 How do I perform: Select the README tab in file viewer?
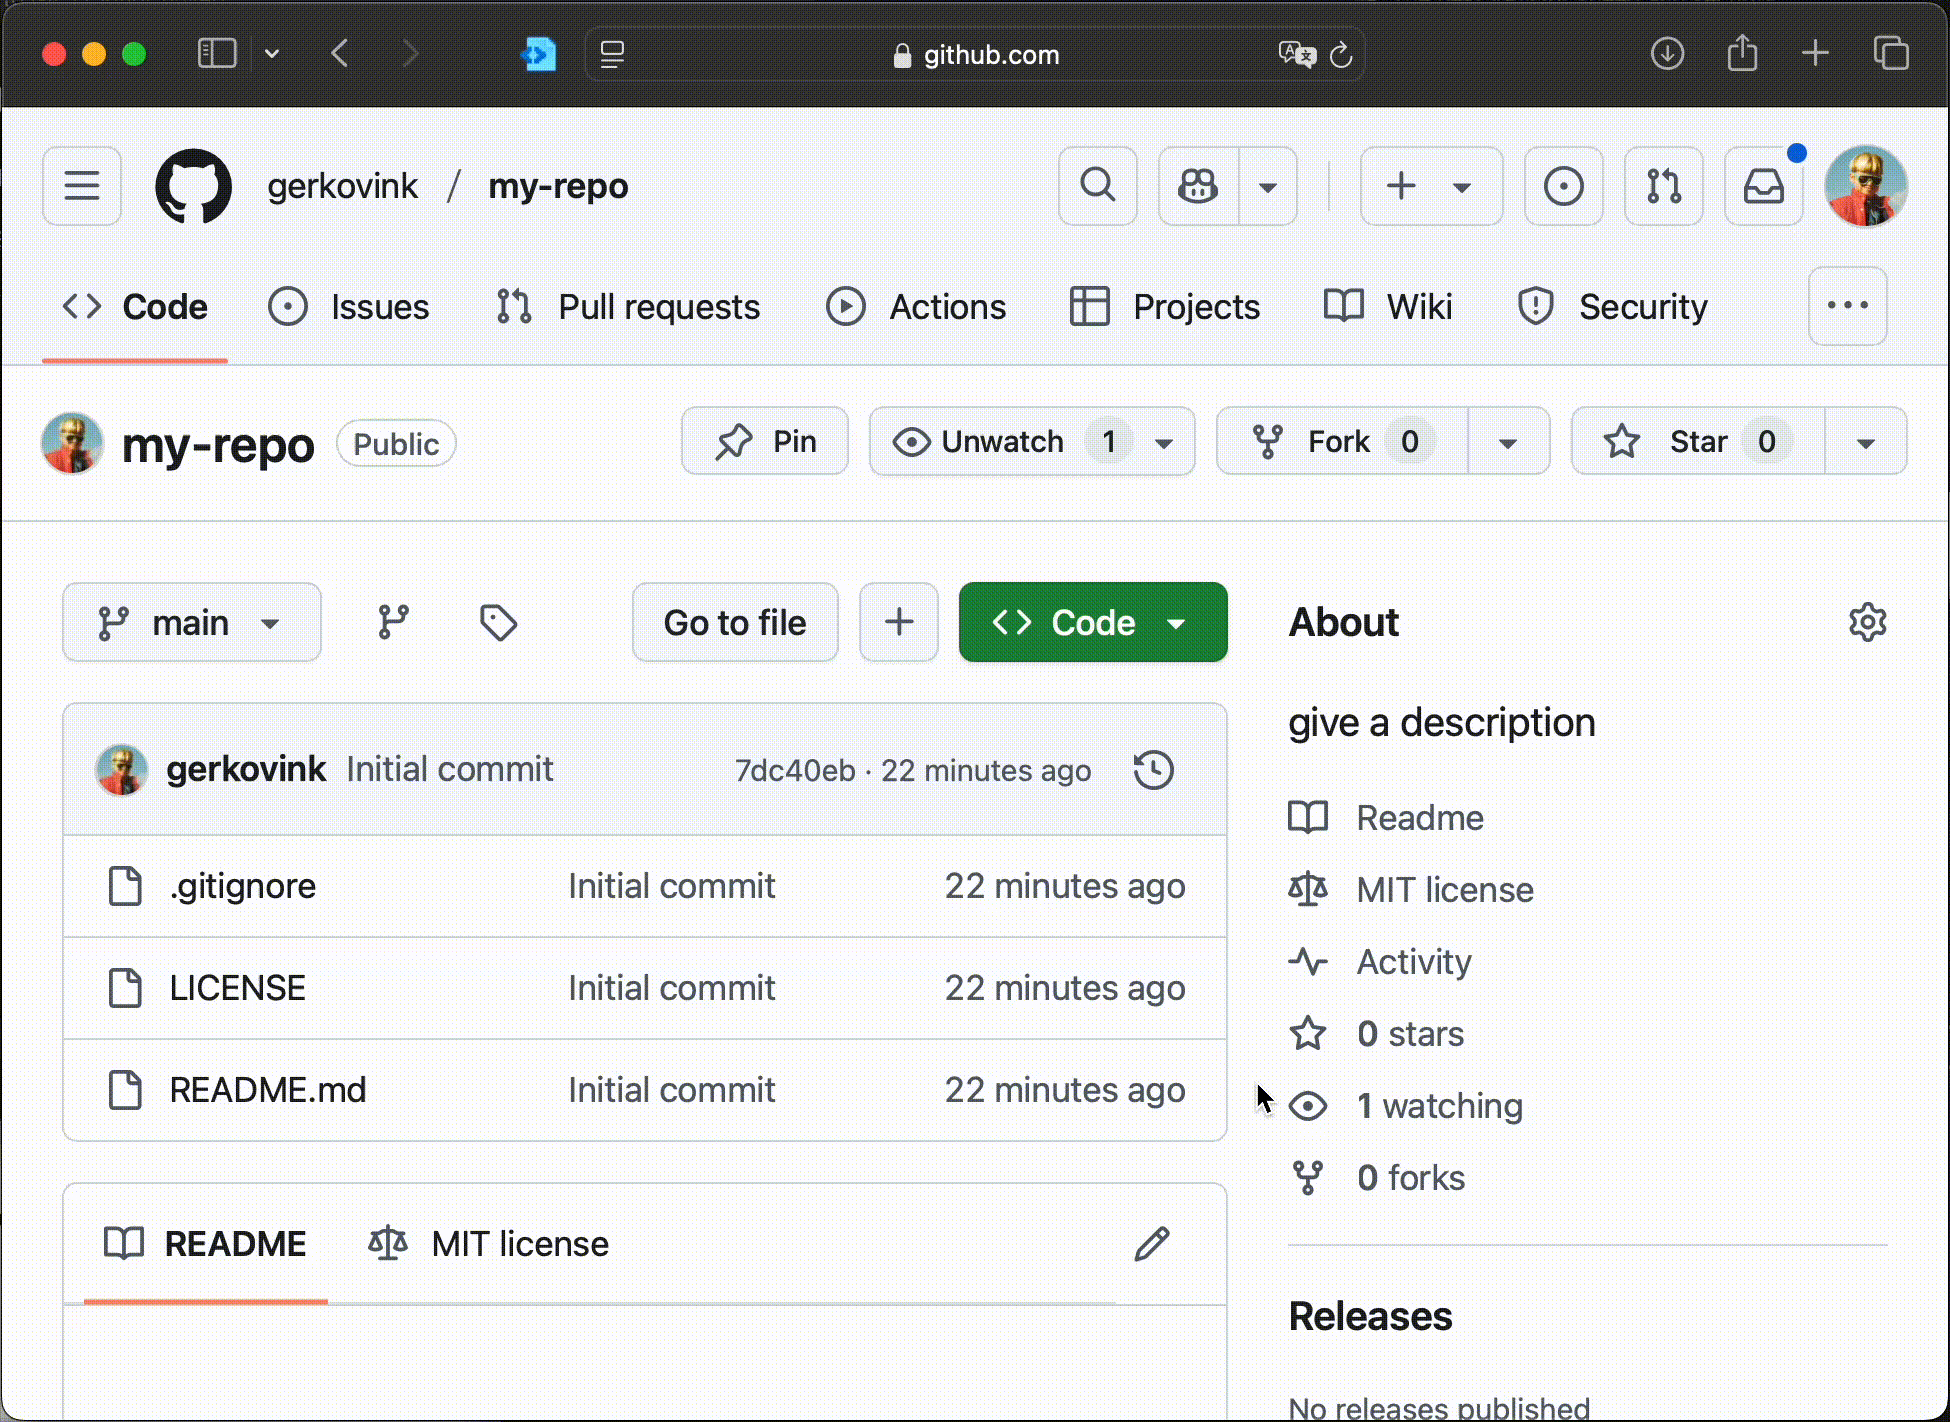click(206, 1244)
